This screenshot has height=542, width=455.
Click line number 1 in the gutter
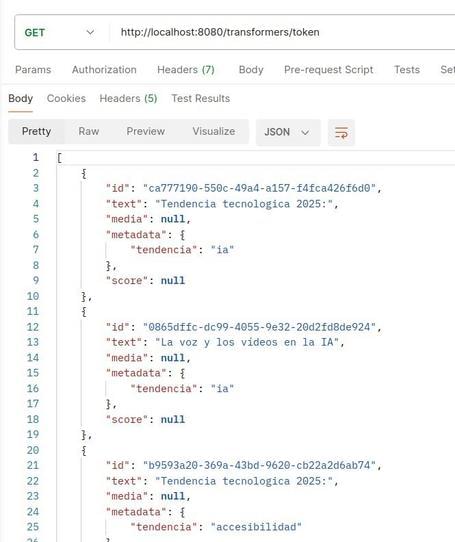tap(36, 158)
